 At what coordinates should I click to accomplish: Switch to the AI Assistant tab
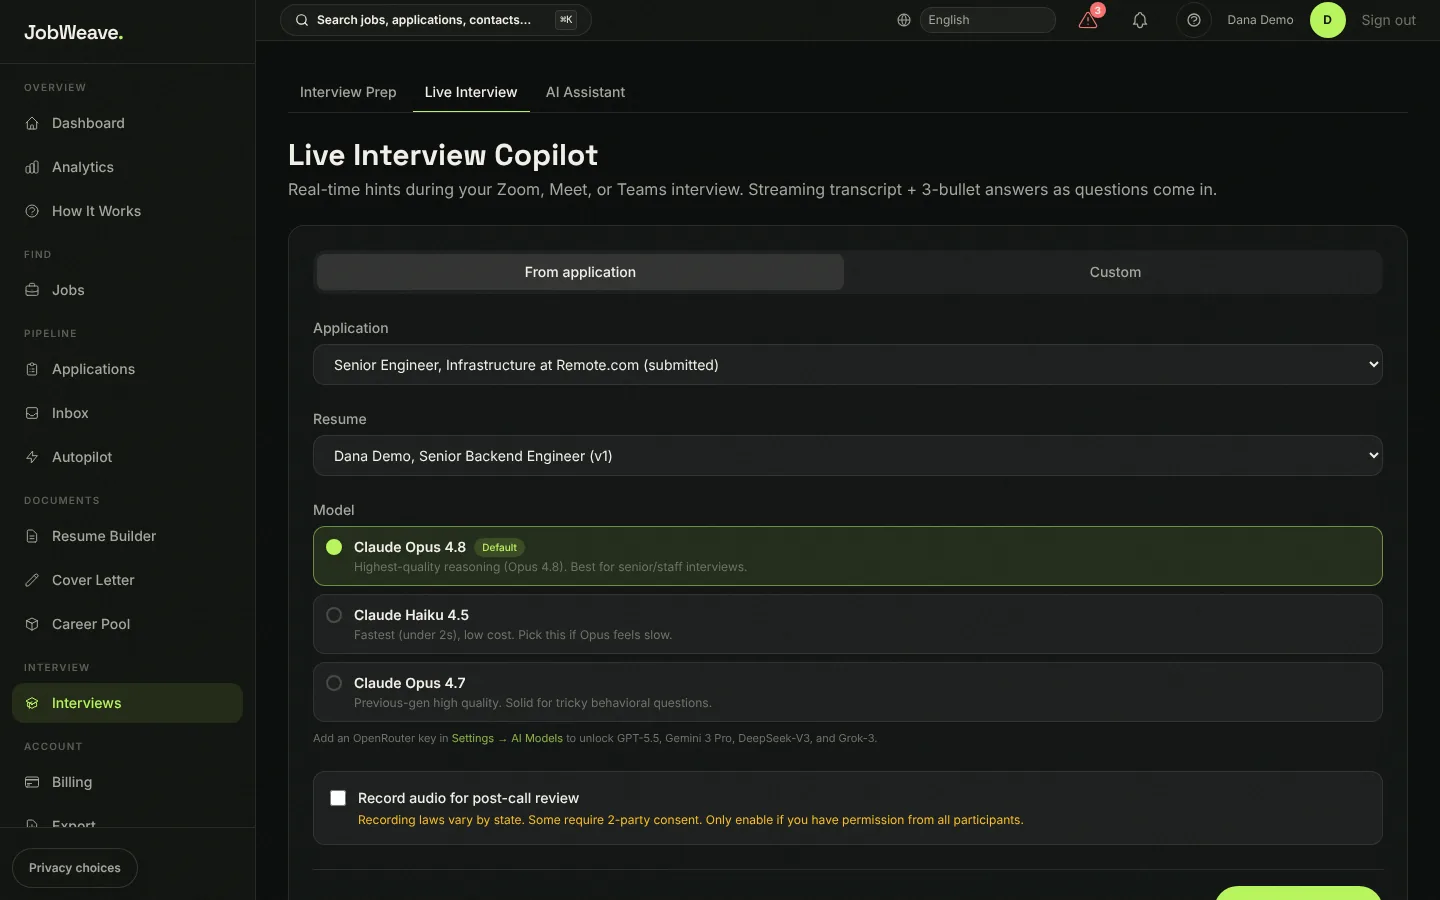[x=585, y=92]
